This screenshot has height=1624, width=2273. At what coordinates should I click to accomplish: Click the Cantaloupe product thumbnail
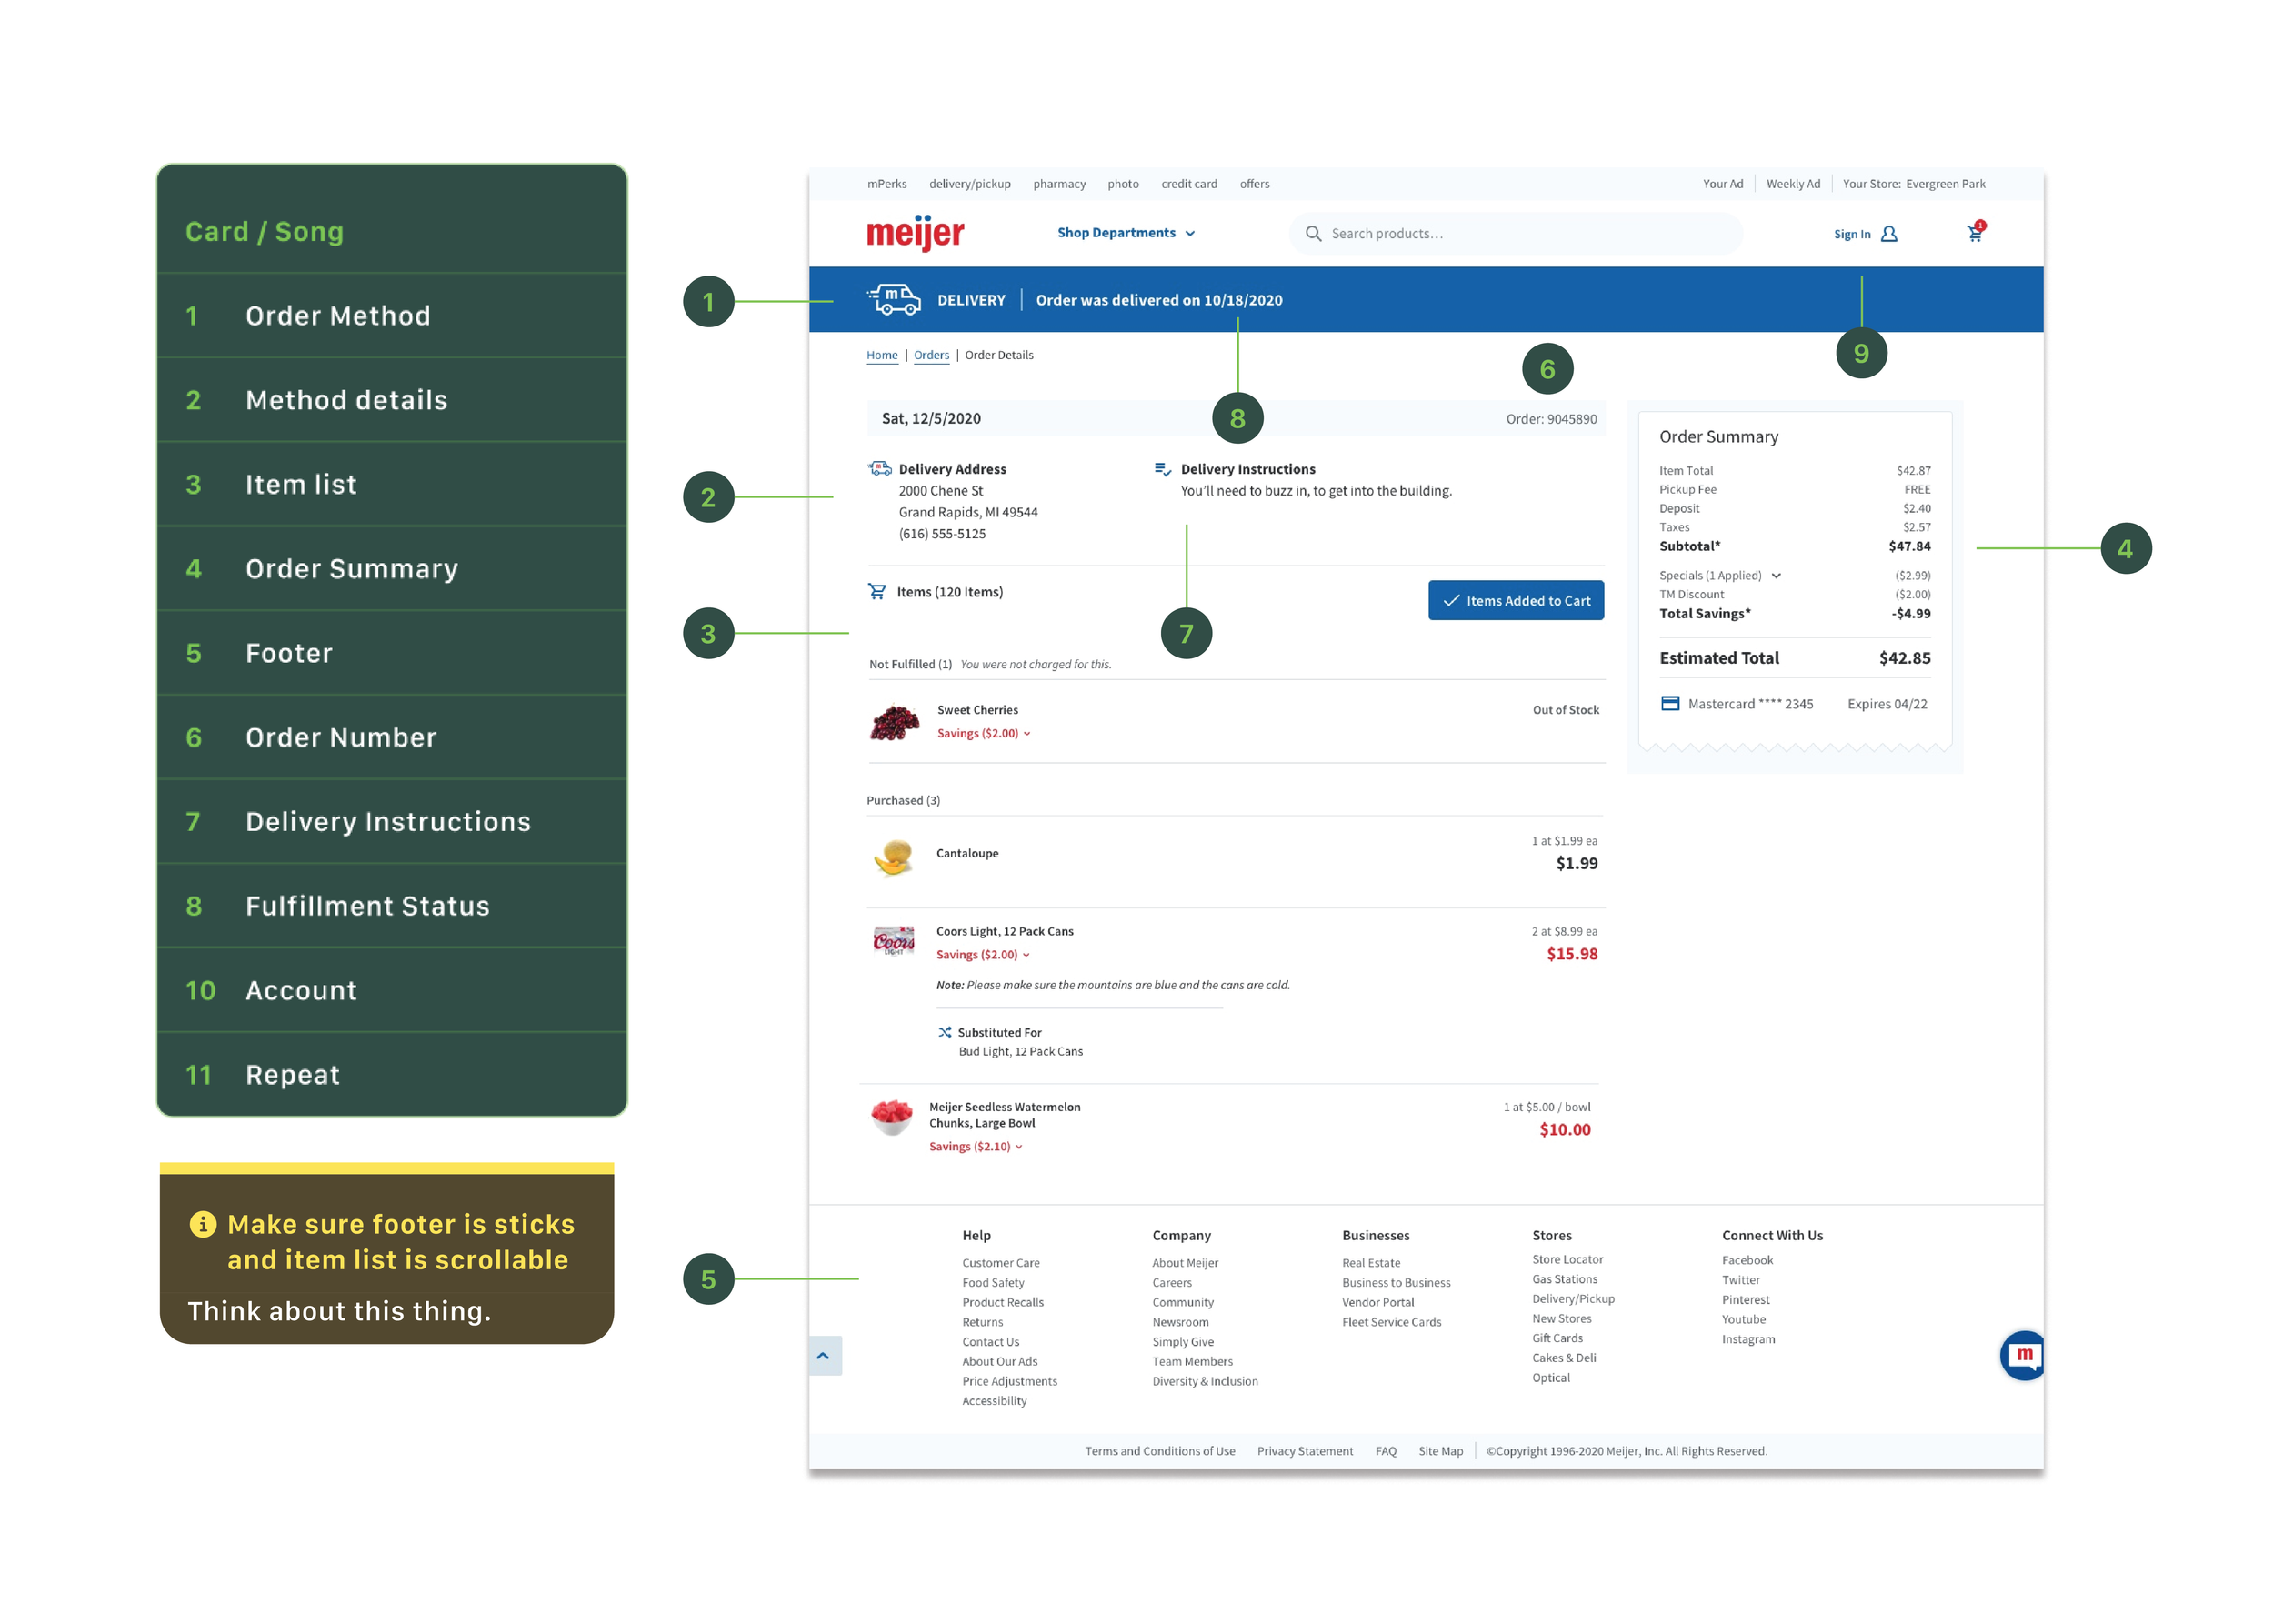tap(893, 856)
